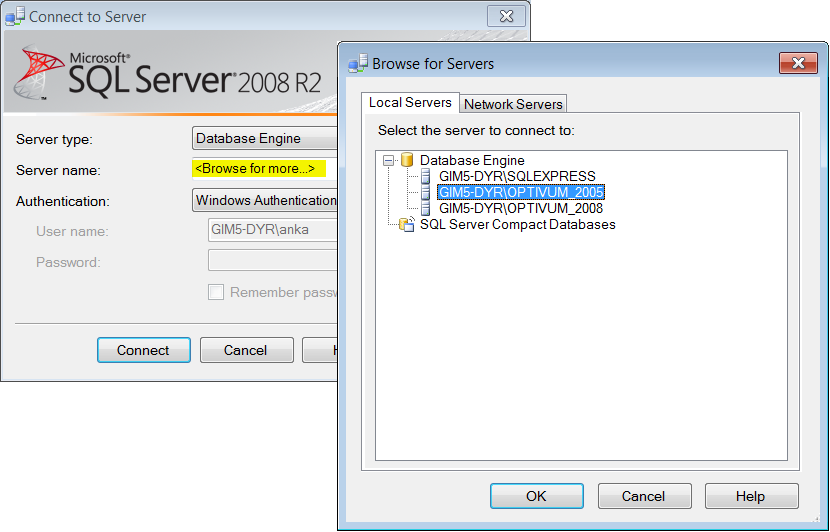Viewport: 830px width, 532px height.
Task: Click the SQL Server Compact Databases icon
Action: [x=407, y=224]
